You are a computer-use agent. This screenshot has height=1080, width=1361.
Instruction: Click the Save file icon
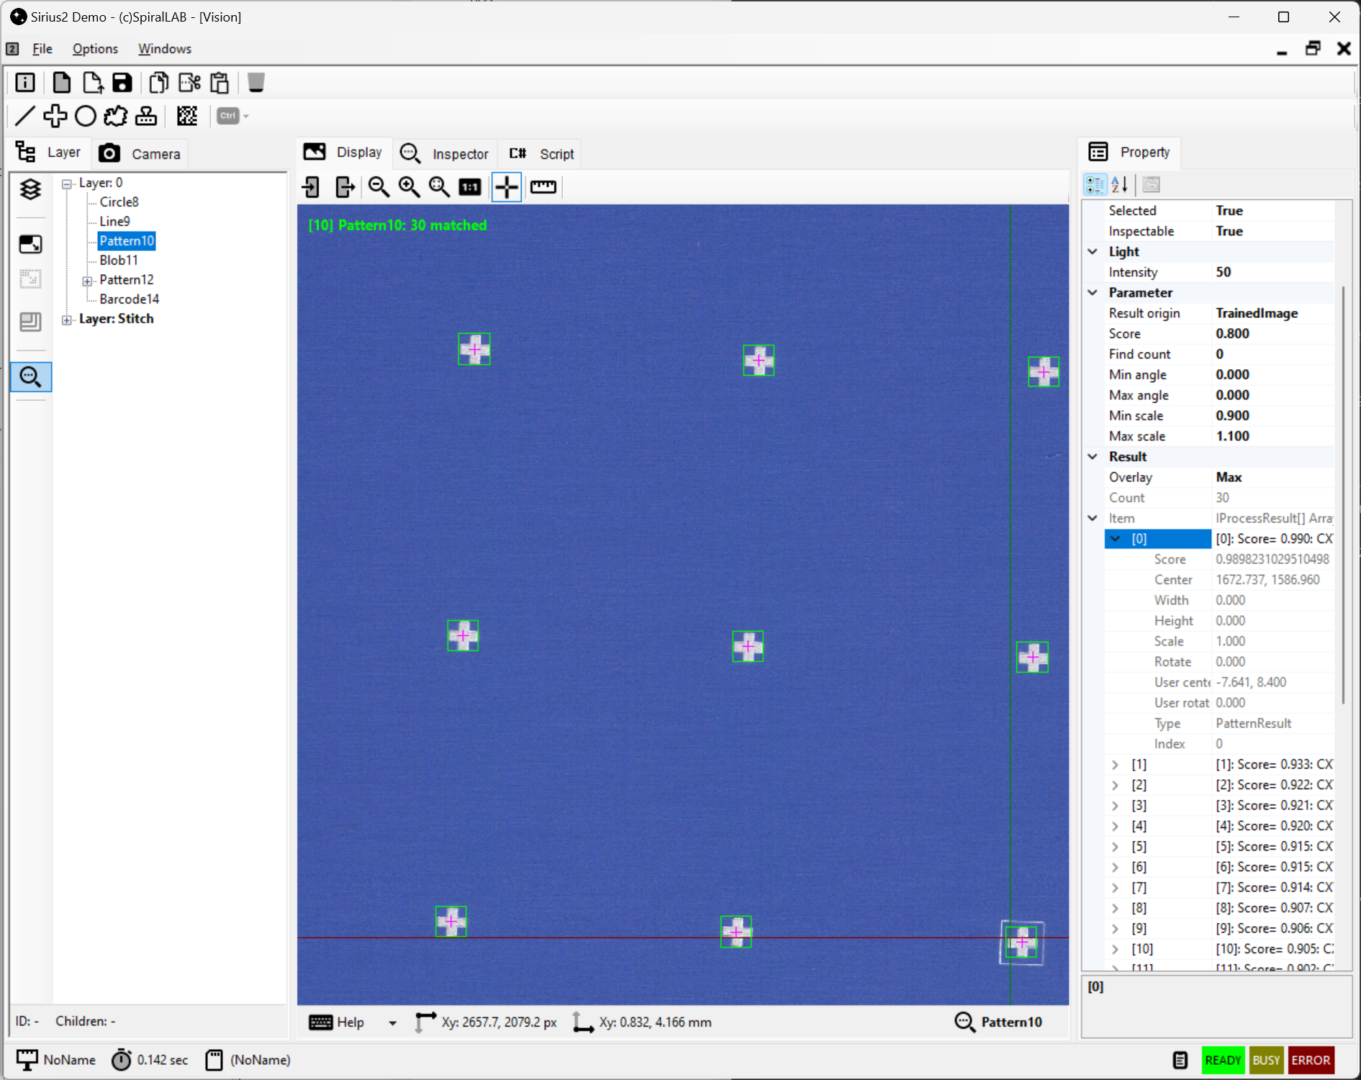click(122, 83)
